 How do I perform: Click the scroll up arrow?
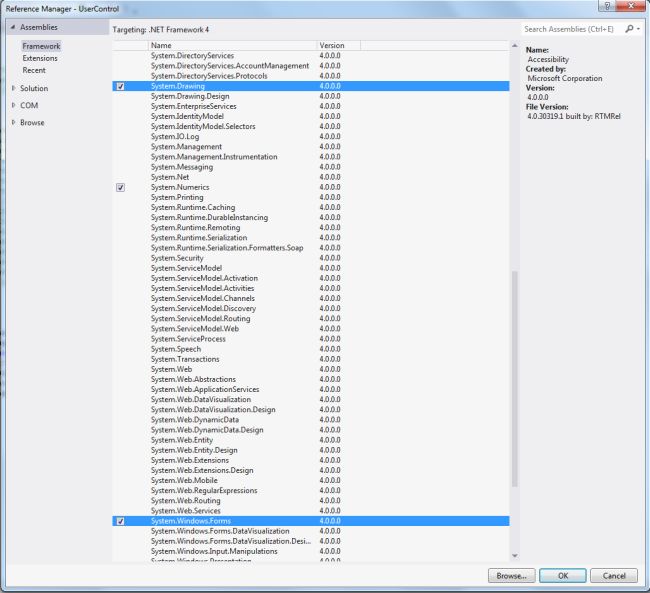[515, 46]
